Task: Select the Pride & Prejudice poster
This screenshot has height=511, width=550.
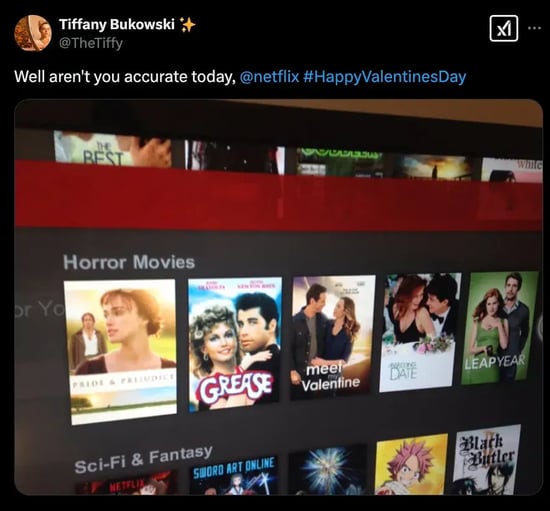Action: coord(120,351)
